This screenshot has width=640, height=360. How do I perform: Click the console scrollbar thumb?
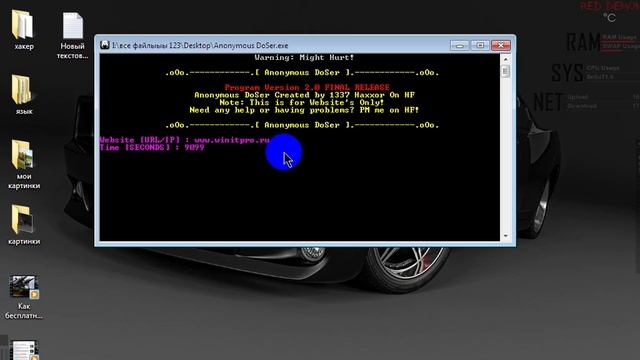pyautogui.click(x=506, y=71)
